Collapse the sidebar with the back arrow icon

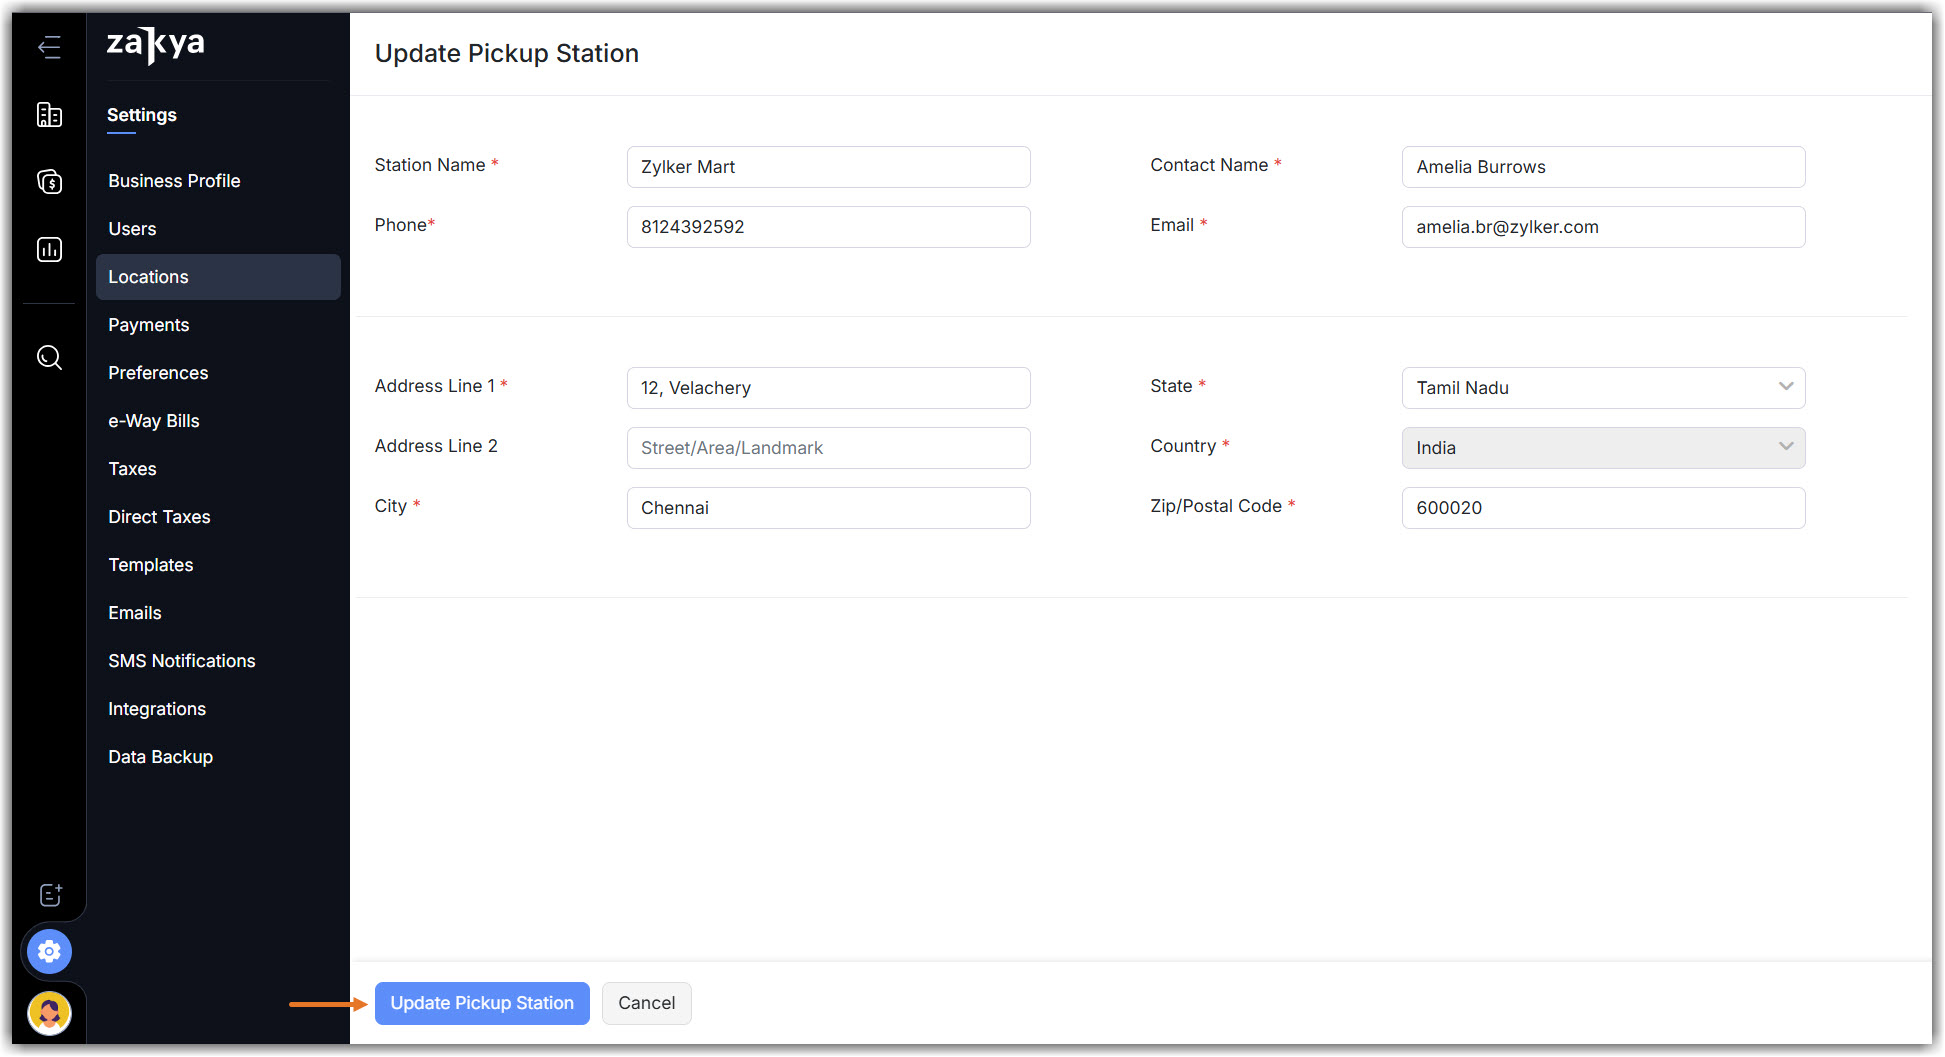(x=49, y=47)
